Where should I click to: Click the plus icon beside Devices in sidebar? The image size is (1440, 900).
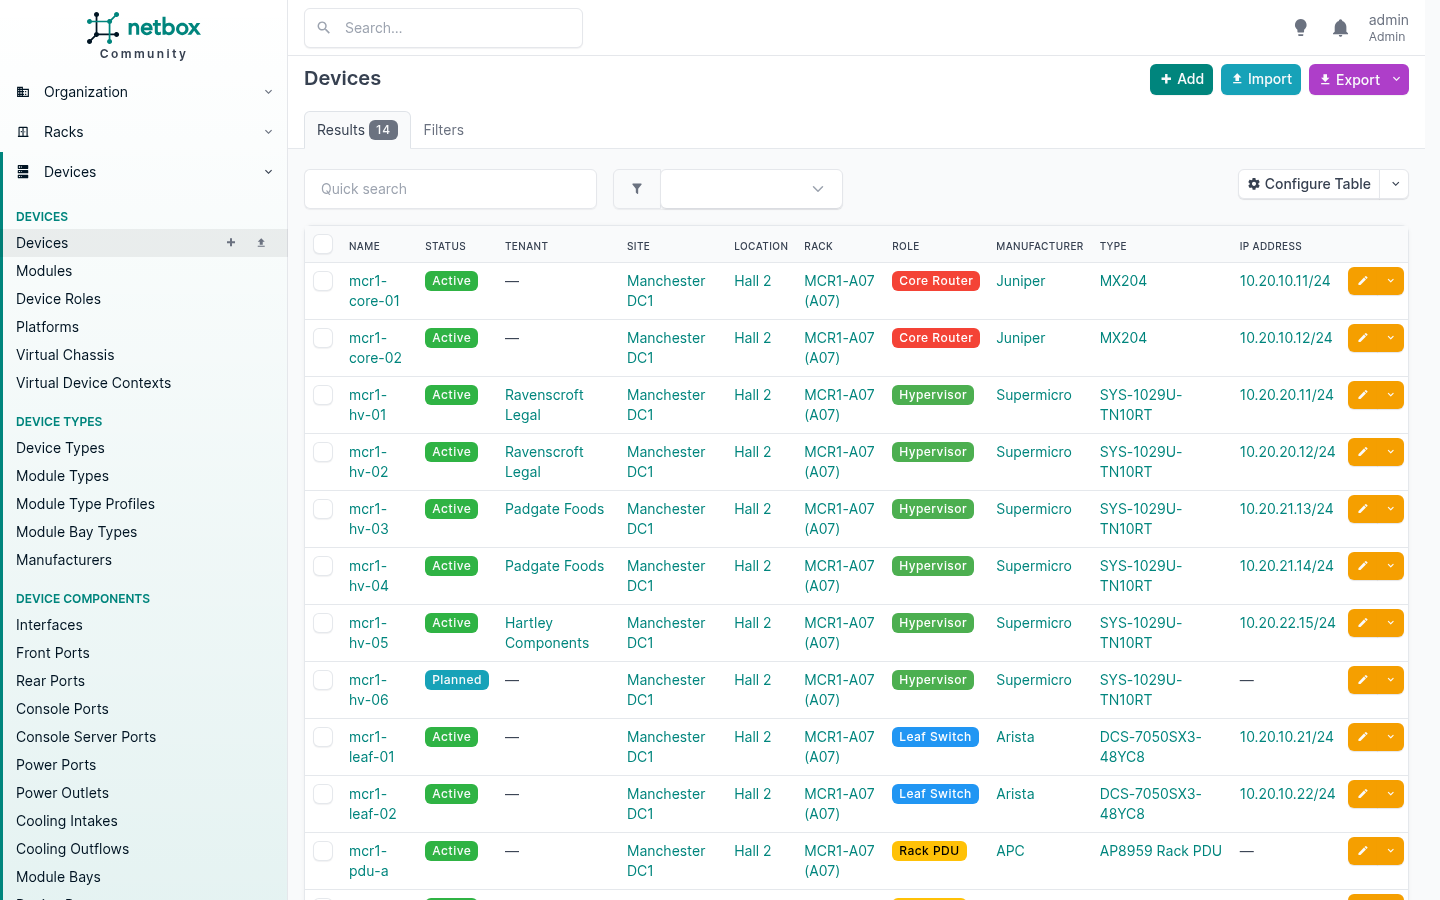click(x=231, y=243)
